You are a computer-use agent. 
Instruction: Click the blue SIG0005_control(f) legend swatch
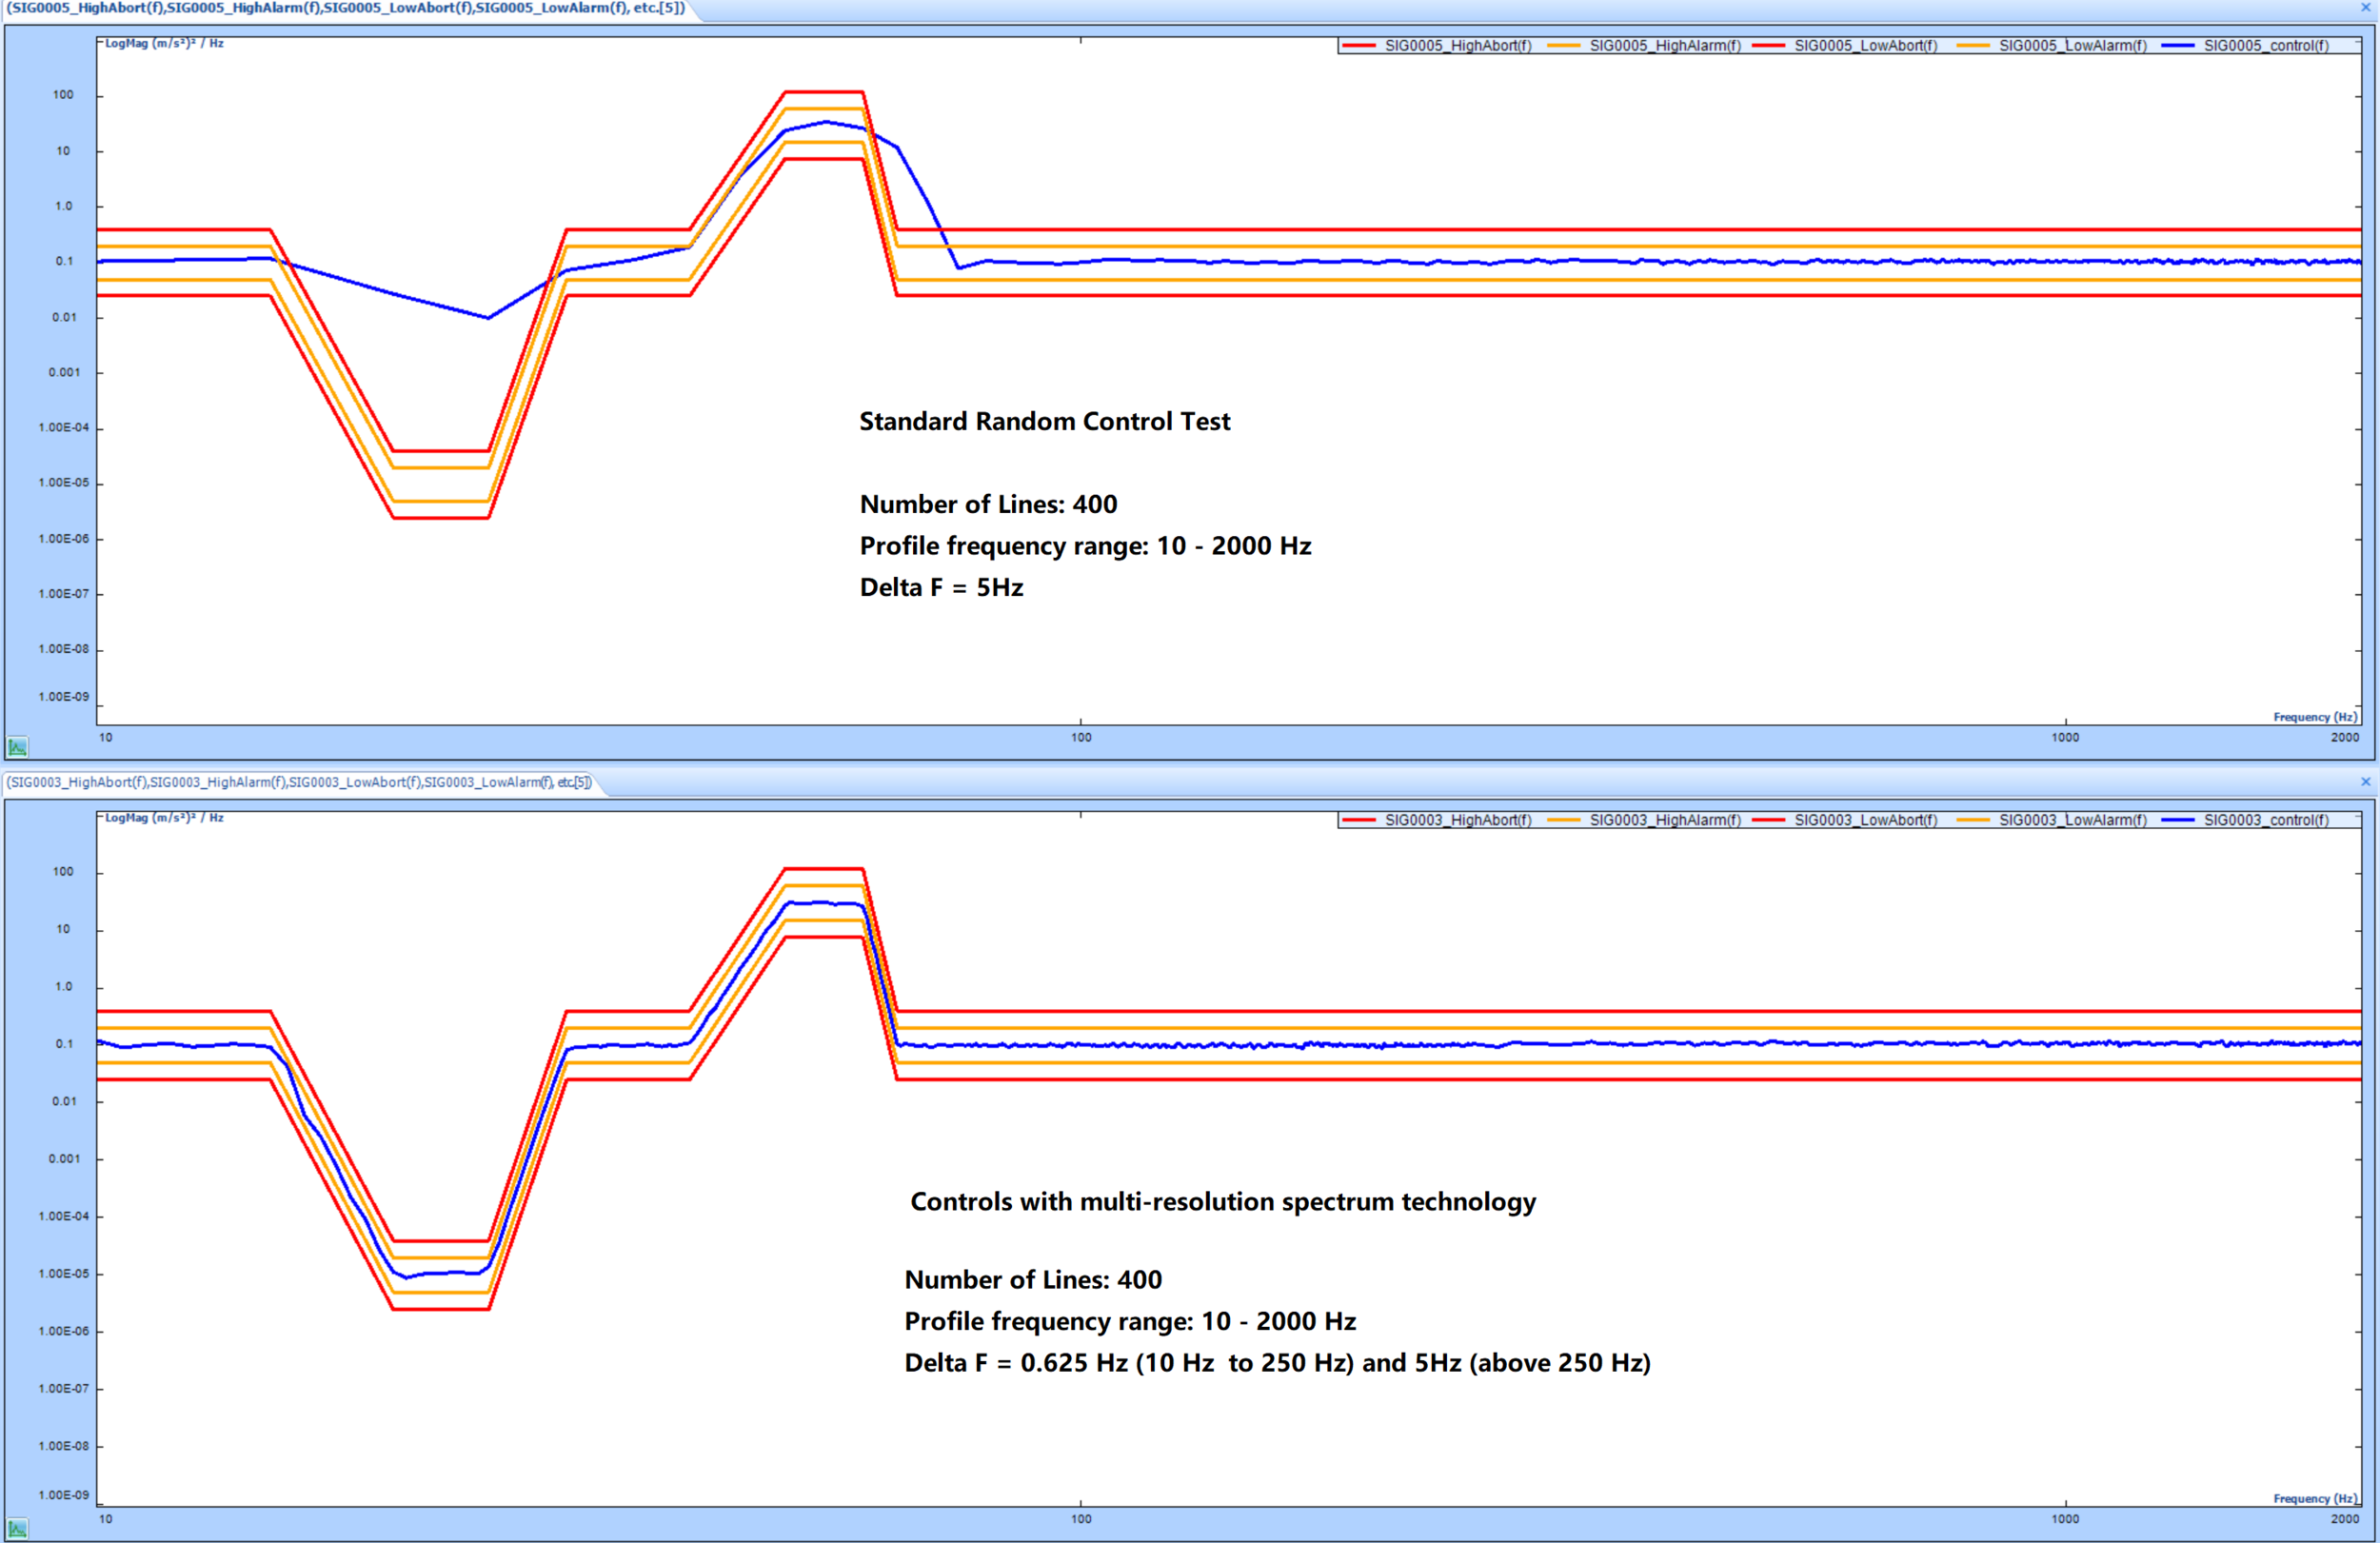coord(2178,46)
